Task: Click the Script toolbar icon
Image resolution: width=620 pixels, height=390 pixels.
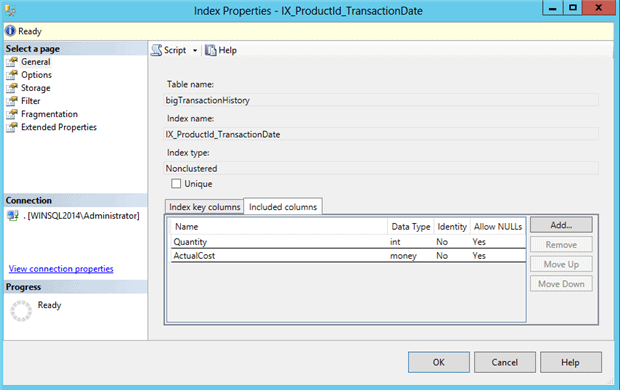Action: [157, 50]
